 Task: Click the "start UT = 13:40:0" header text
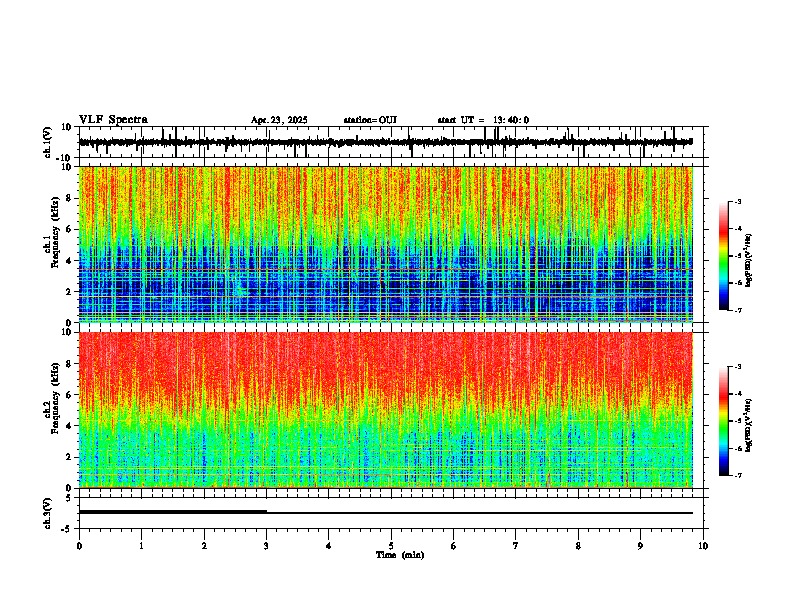click(x=483, y=120)
